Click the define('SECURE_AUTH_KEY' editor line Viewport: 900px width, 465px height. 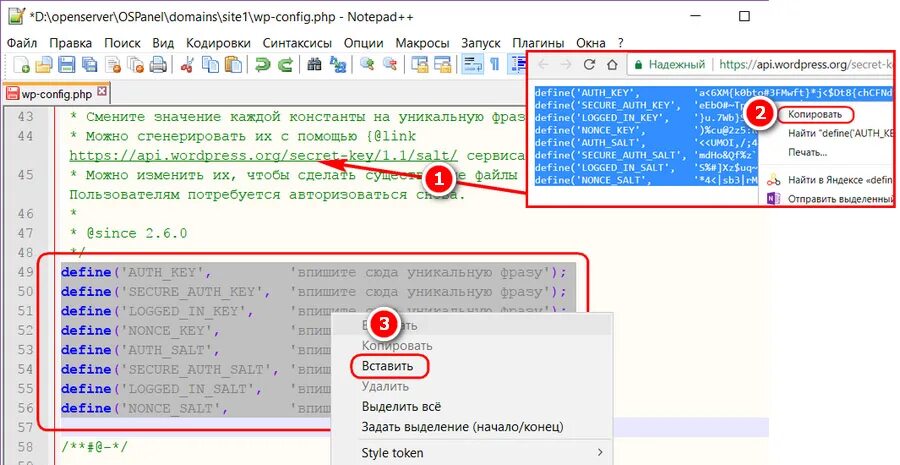313,292
